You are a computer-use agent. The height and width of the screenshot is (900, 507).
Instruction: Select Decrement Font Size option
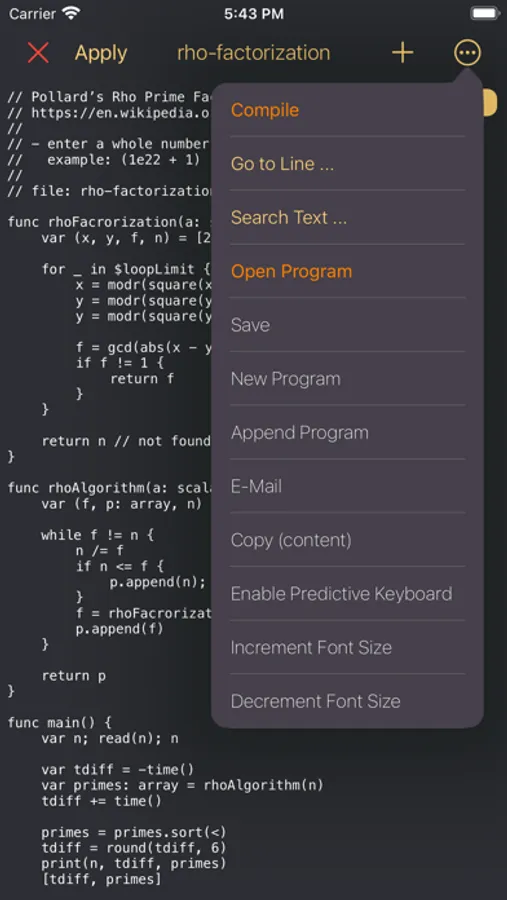pos(347,701)
